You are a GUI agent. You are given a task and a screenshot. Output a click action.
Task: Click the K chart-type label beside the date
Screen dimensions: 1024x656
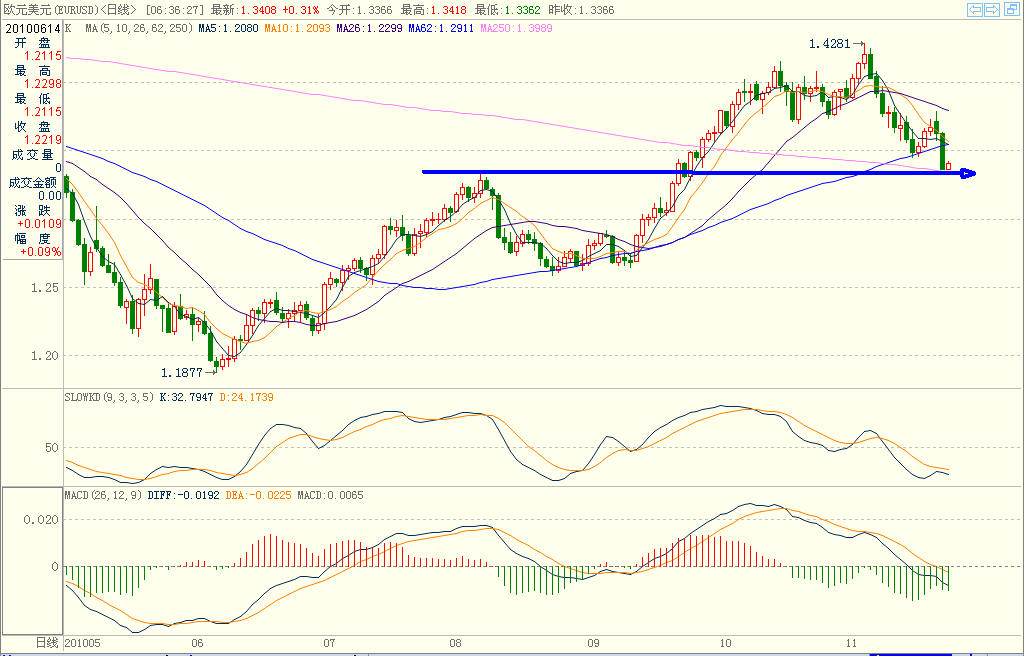[69, 29]
